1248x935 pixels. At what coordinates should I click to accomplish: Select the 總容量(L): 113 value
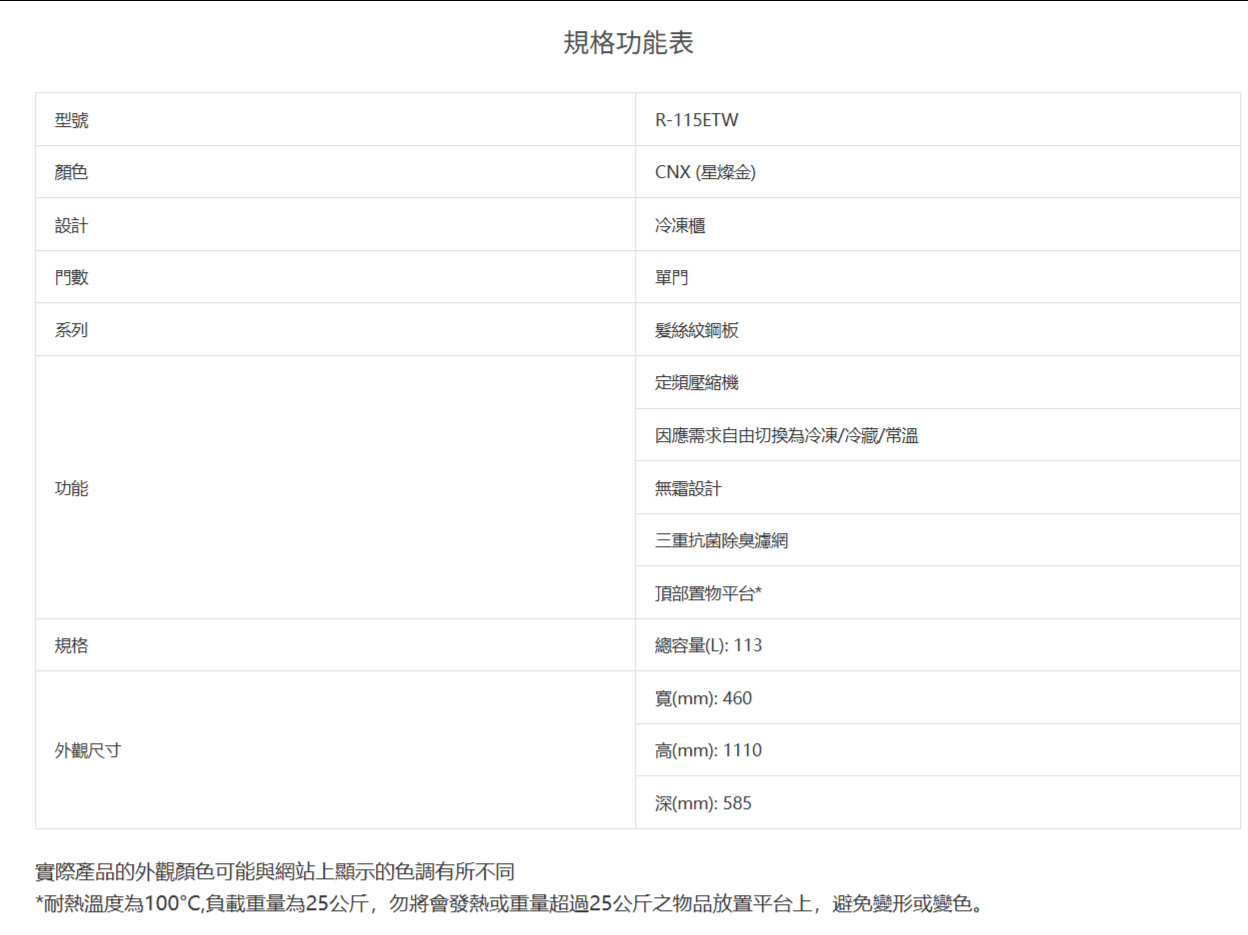coord(708,645)
